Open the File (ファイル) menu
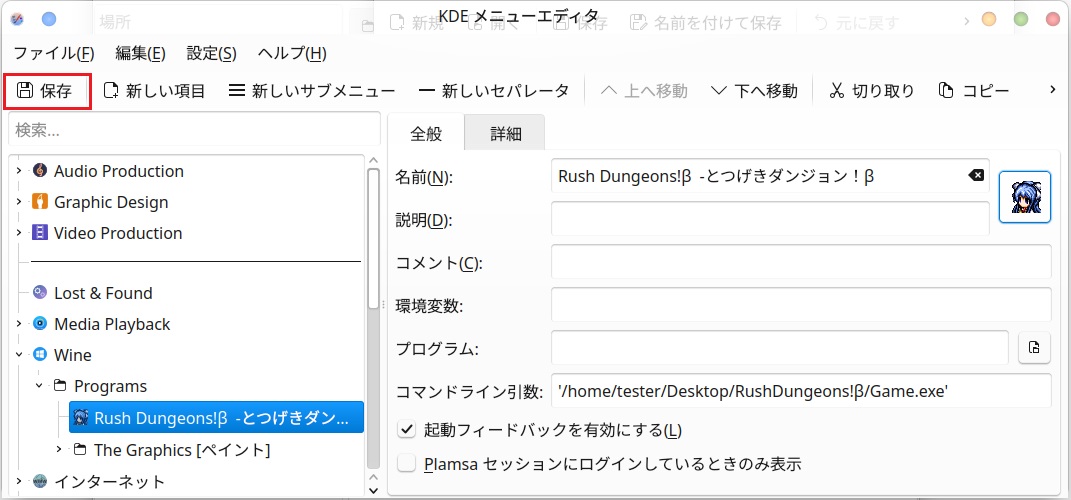 [x=53, y=53]
